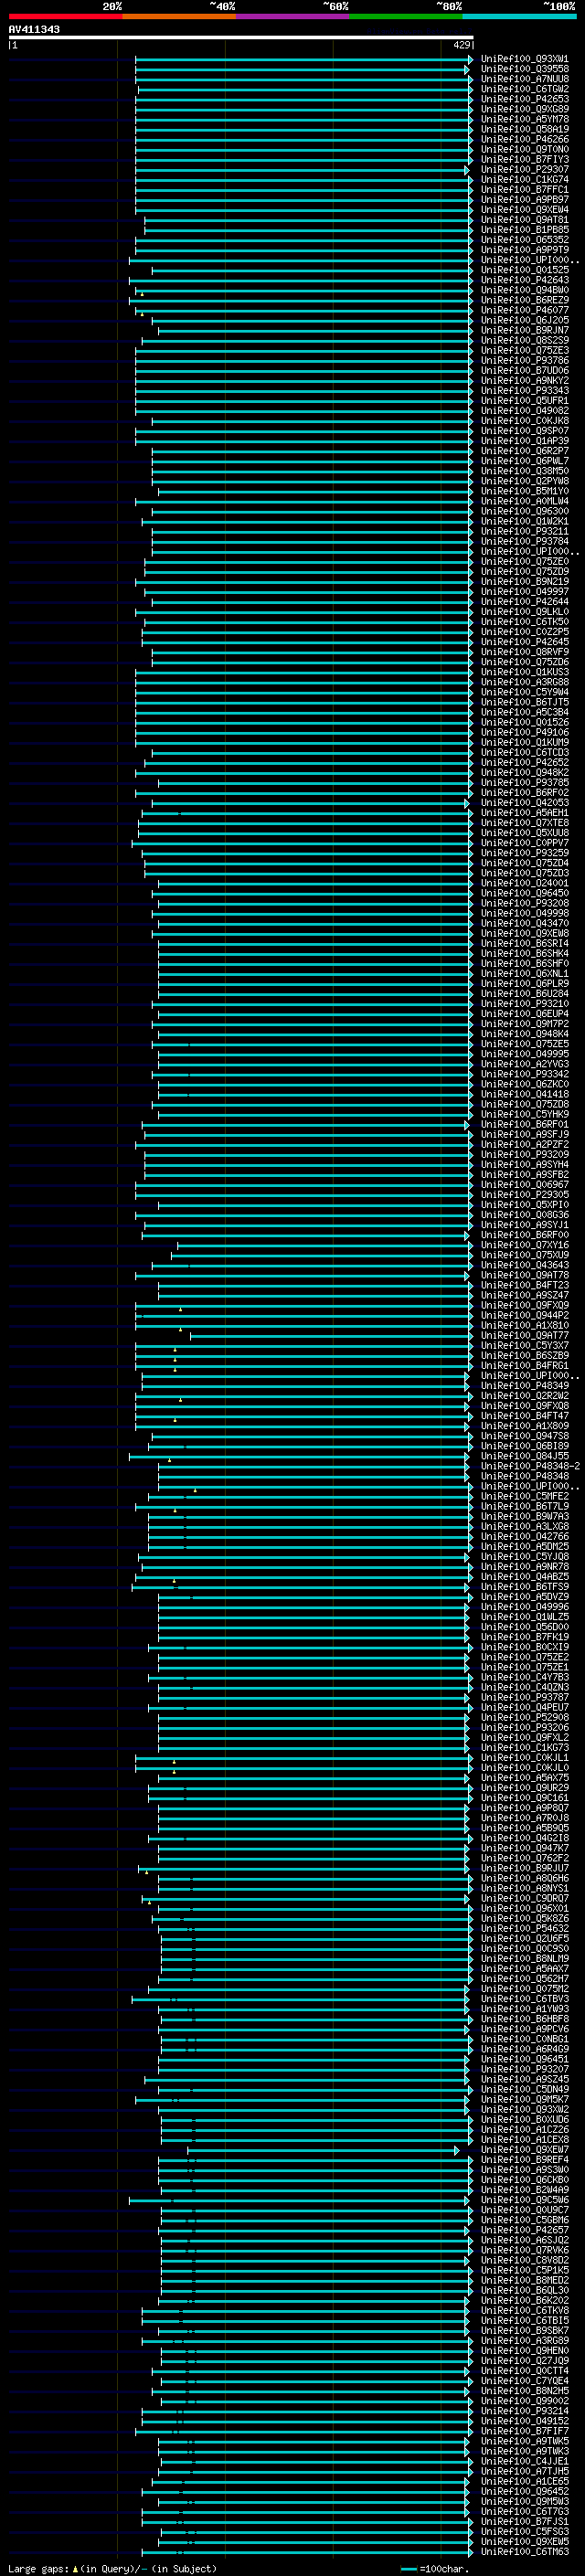Click the white query bar labeled 1 to 429
The height and width of the screenshot is (2576, 585).
[x=241, y=37]
